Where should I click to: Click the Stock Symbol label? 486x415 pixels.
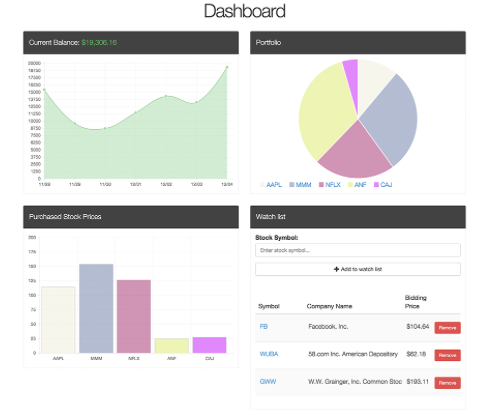276,238
